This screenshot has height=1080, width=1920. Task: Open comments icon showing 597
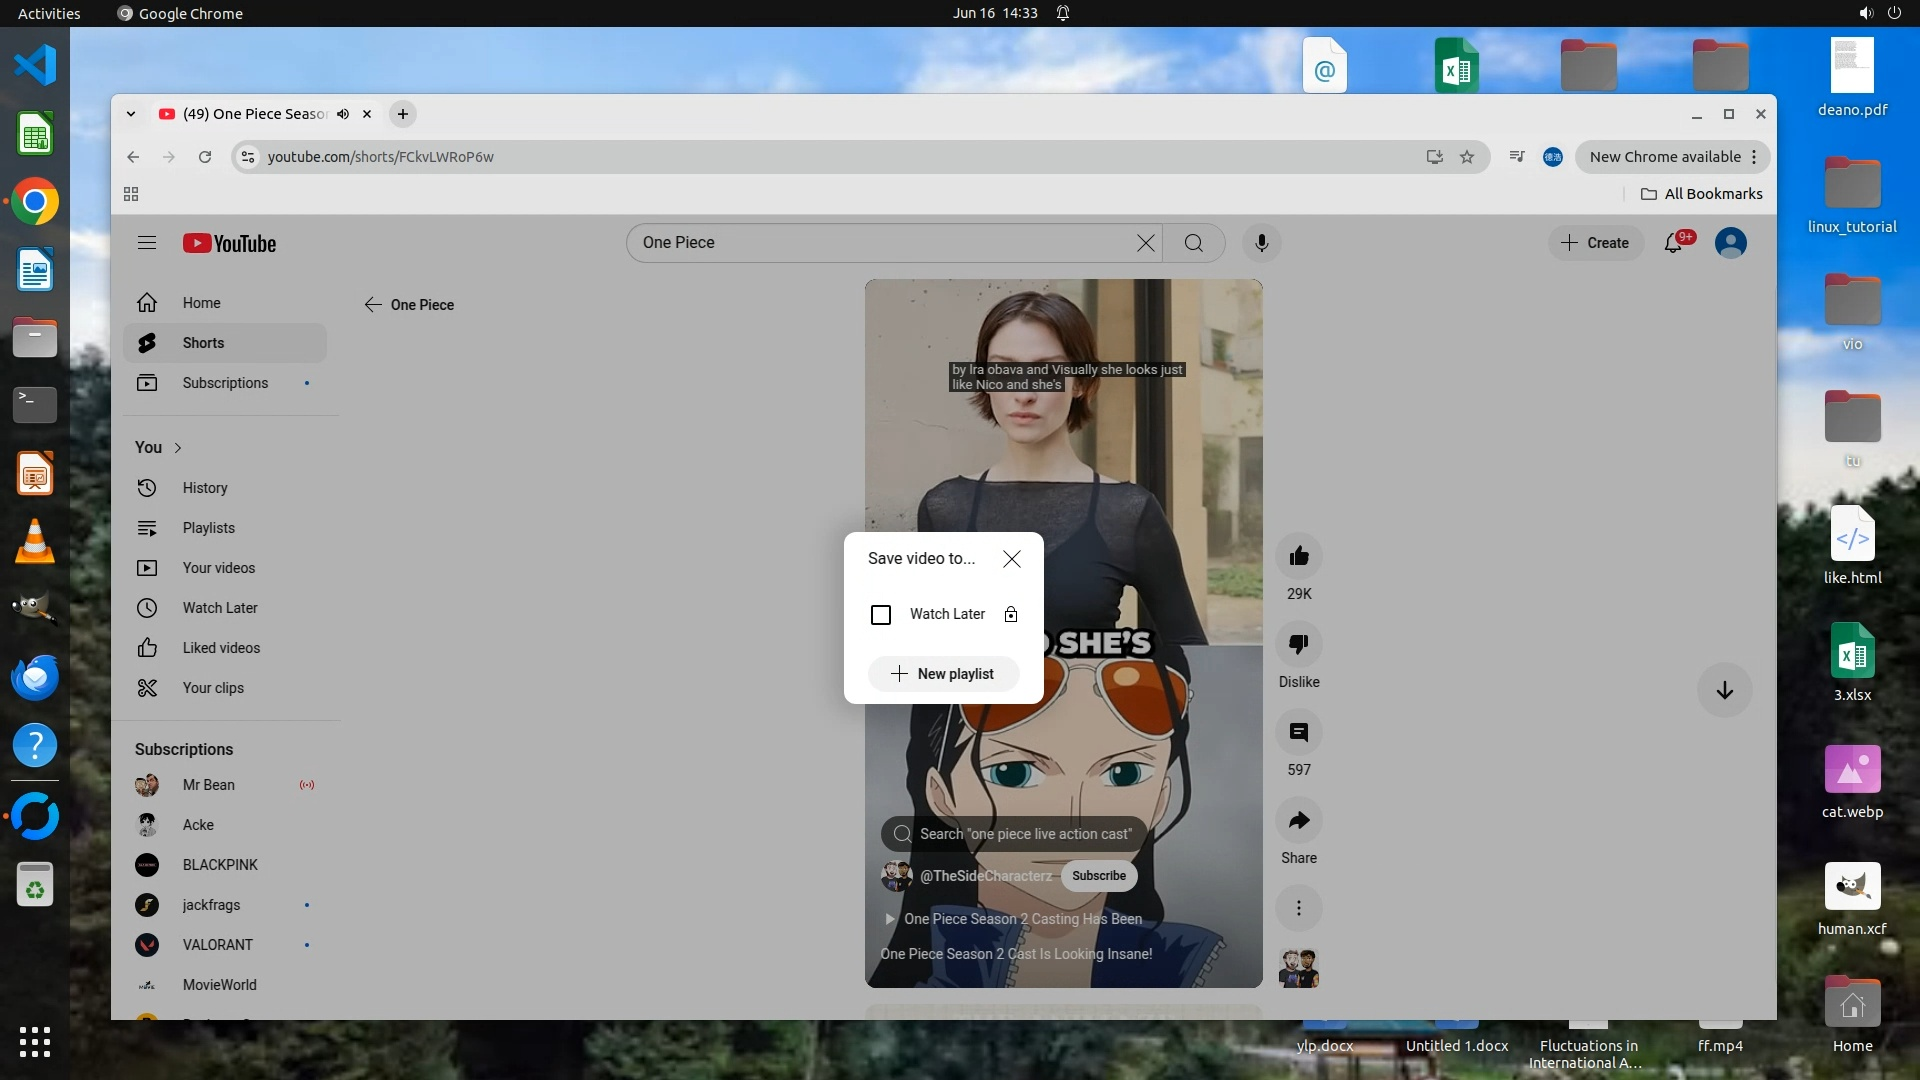click(x=1299, y=733)
